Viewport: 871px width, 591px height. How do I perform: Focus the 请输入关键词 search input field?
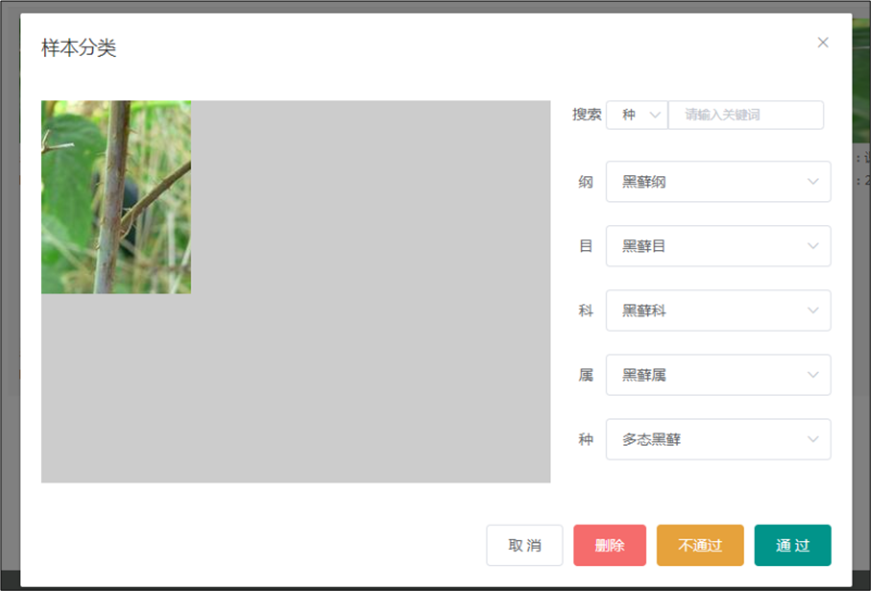click(x=745, y=115)
